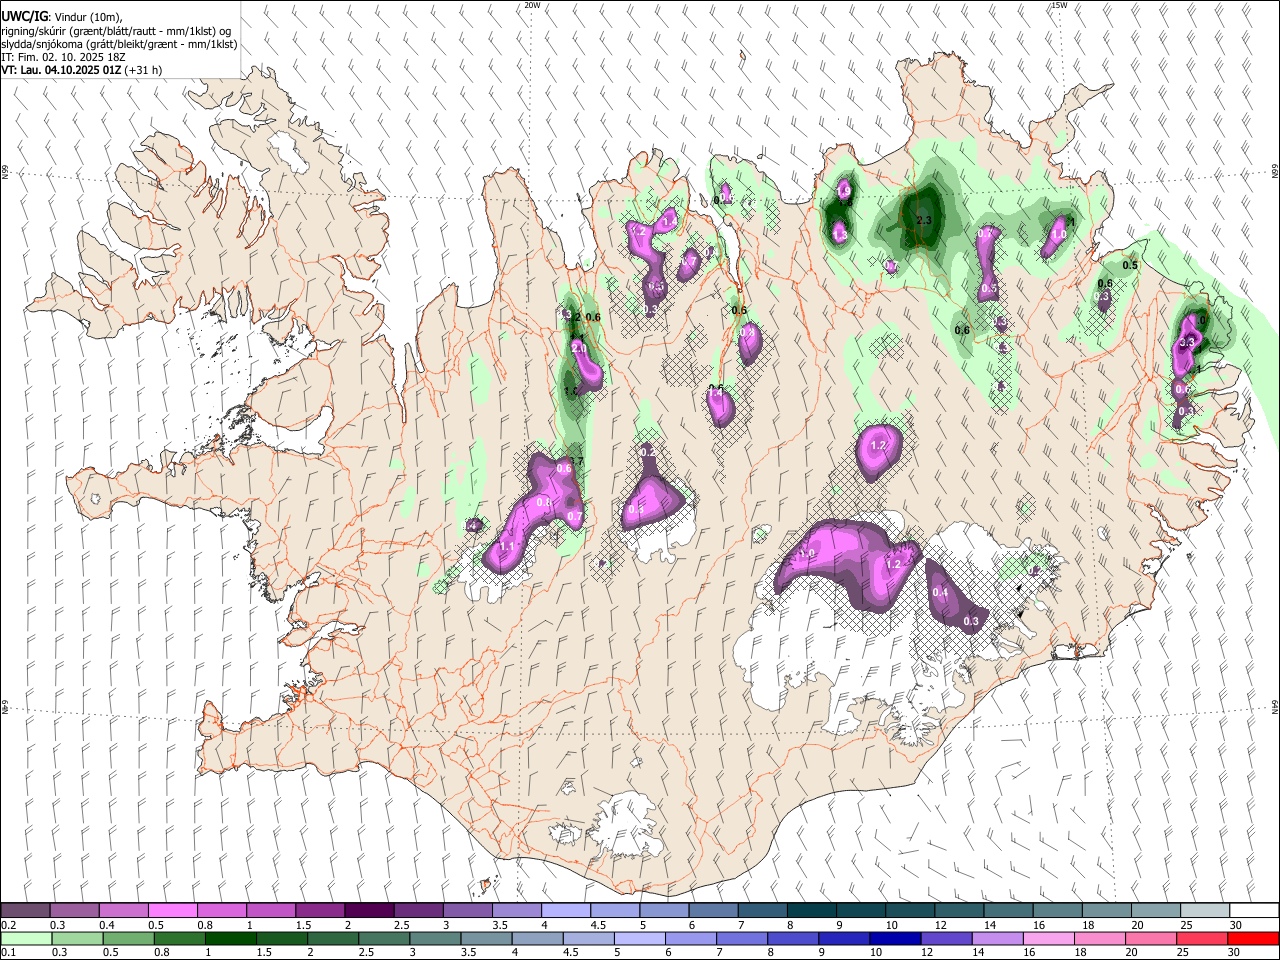Pick the 3 grey-green swatch in rain scale
The width and height of the screenshot is (1280, 960).
tap(435, 938)
